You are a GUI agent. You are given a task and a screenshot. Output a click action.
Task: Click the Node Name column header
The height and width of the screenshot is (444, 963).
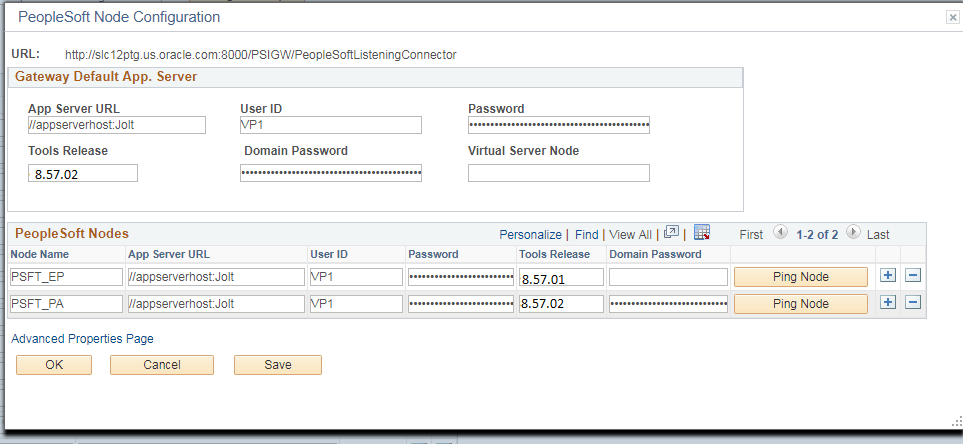point(40,254)
